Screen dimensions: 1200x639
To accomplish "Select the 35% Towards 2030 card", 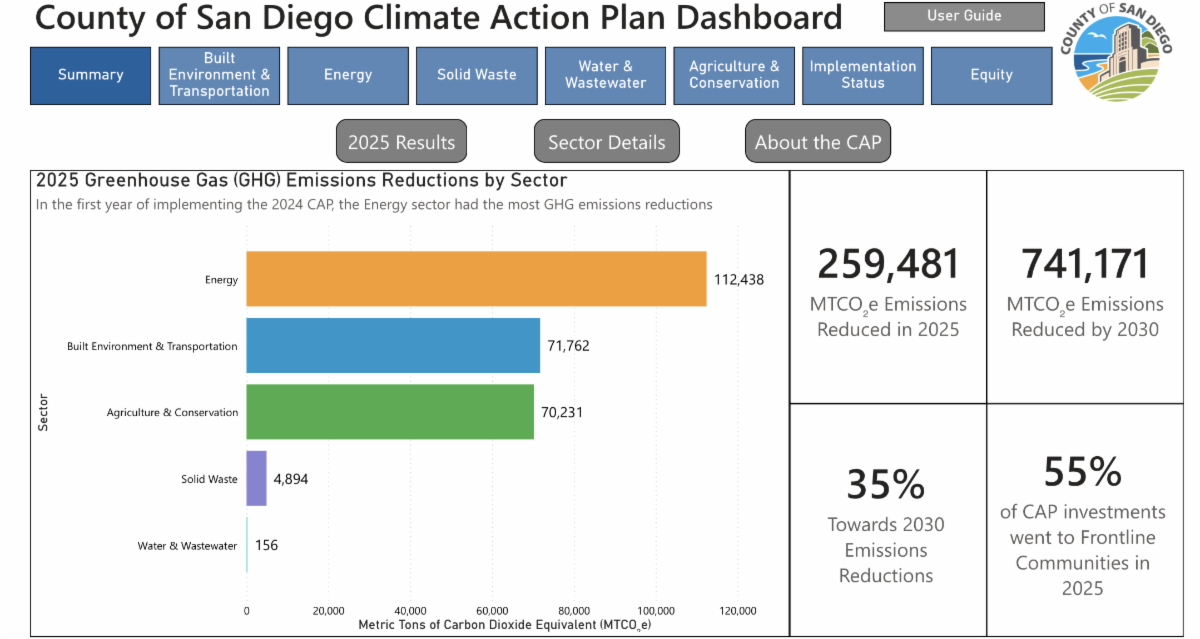I will tap(888, 520).
